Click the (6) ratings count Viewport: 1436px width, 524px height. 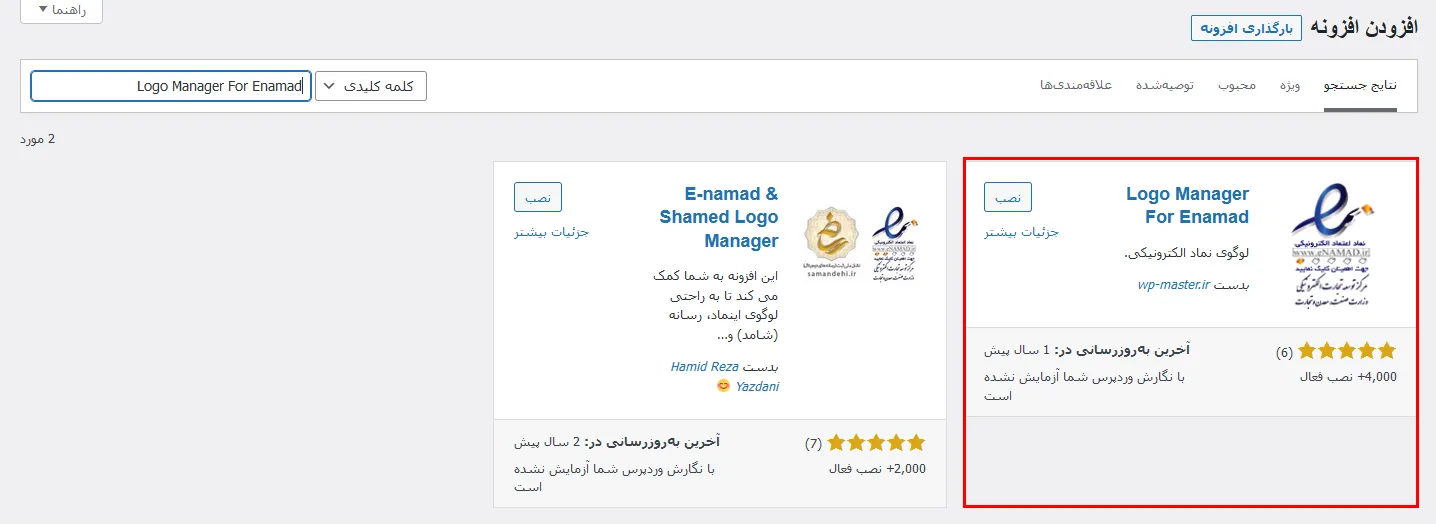point(1284,352)
